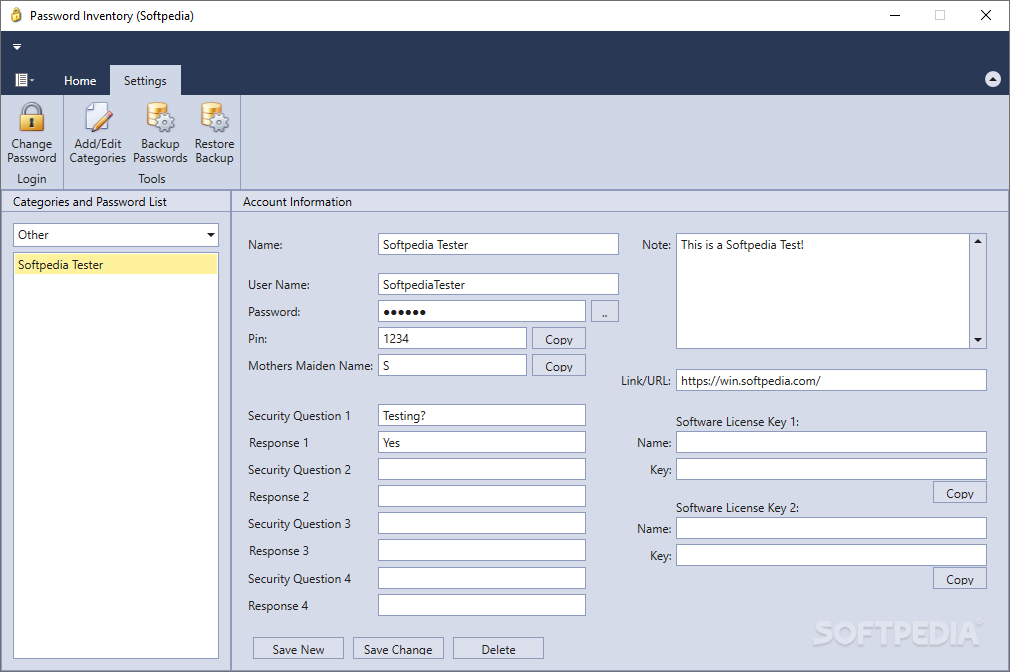Click the Response 1 field
Viewport: 1010px width, 672px height.
(481, 443)
